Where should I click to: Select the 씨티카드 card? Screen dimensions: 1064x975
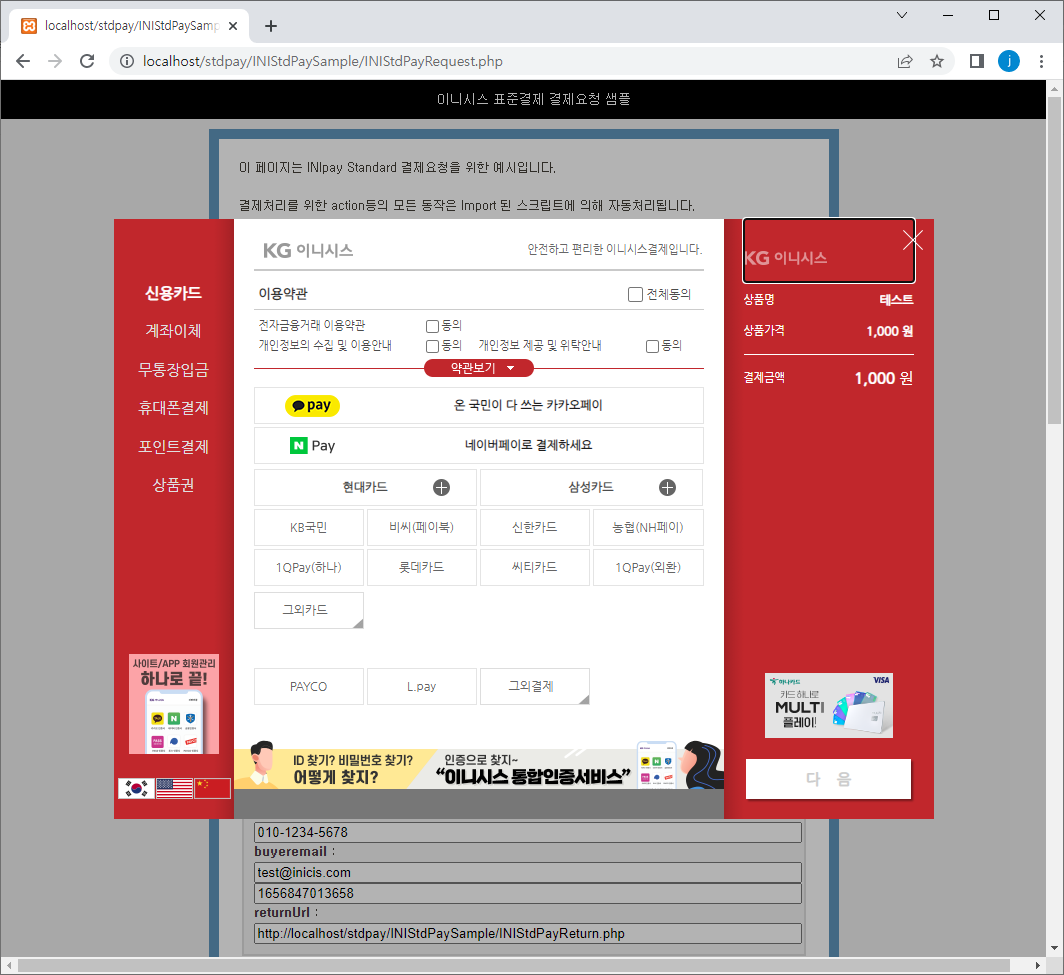pos(535,567)
